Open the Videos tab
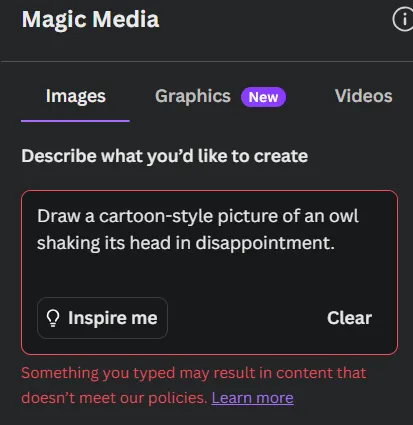 (363, 96)
